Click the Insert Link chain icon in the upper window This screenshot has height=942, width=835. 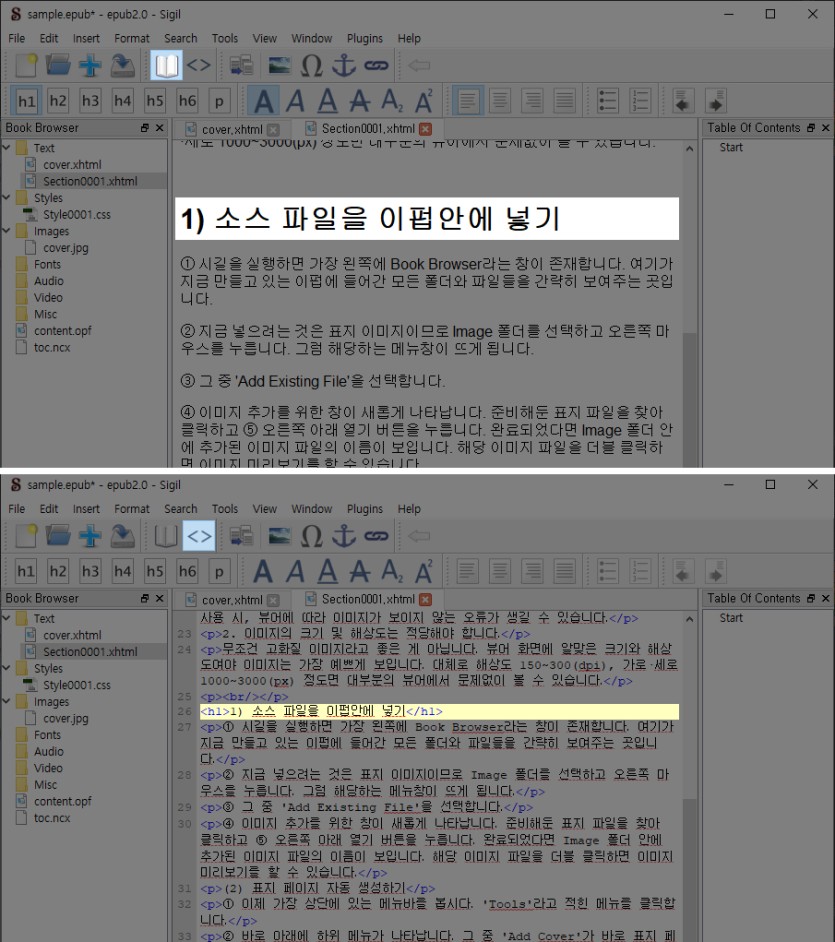pos(375,66)
